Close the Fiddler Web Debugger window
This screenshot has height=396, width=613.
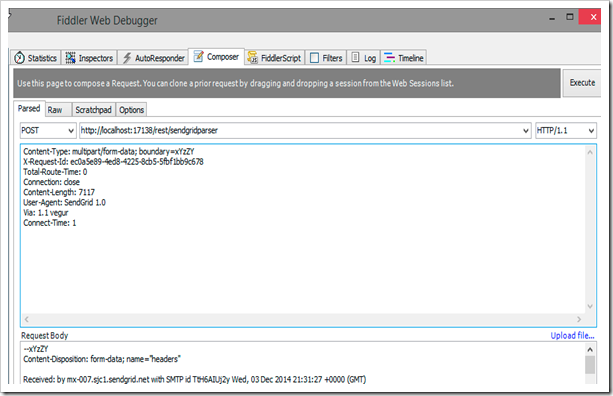click(591, 17)
